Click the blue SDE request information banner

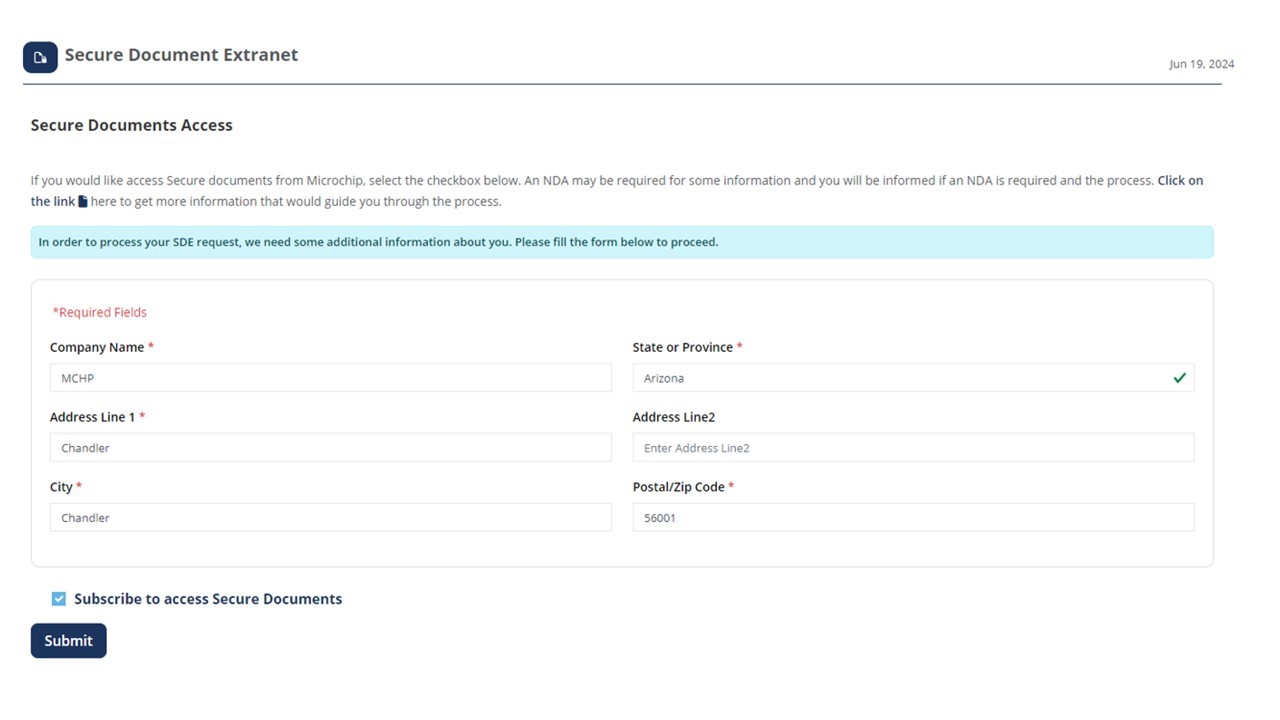click(x=622, y=241)
